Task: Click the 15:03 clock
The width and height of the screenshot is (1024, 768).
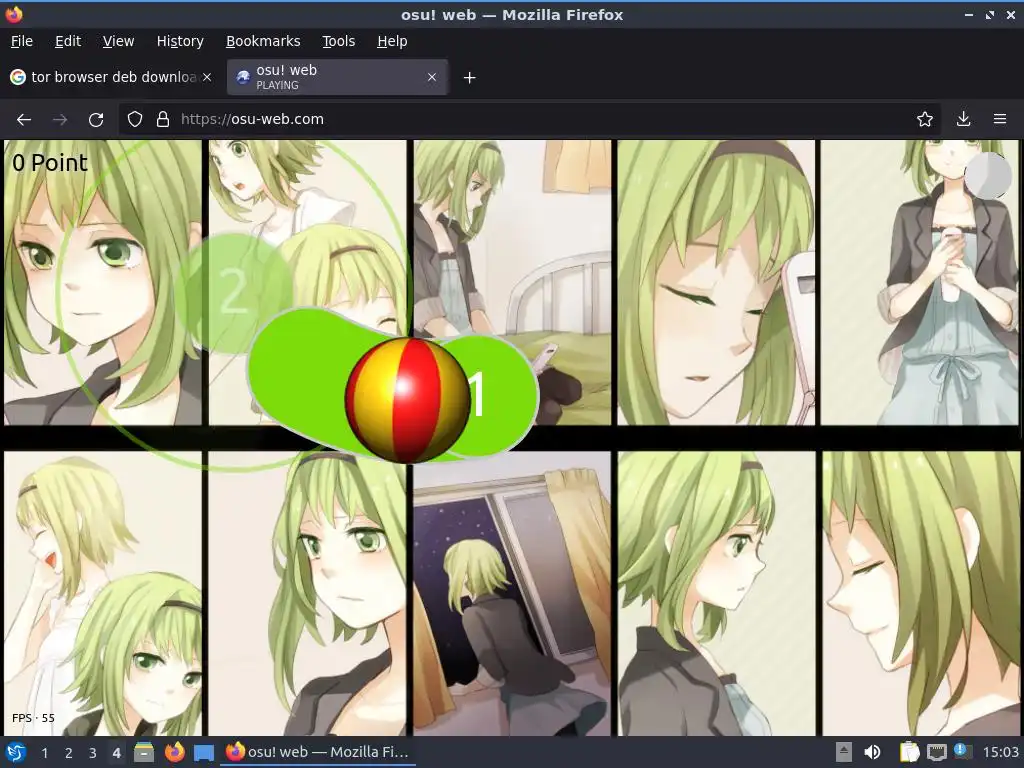Action: click(x=1000, y=752)
